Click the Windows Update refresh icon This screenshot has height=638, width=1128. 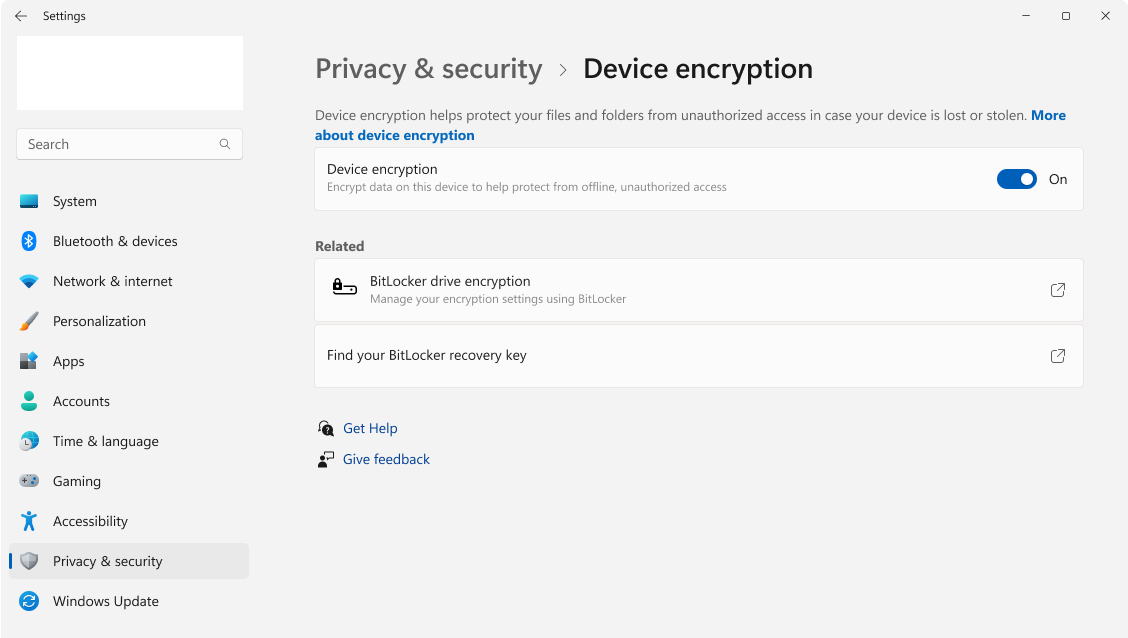(x=29, y=601)
